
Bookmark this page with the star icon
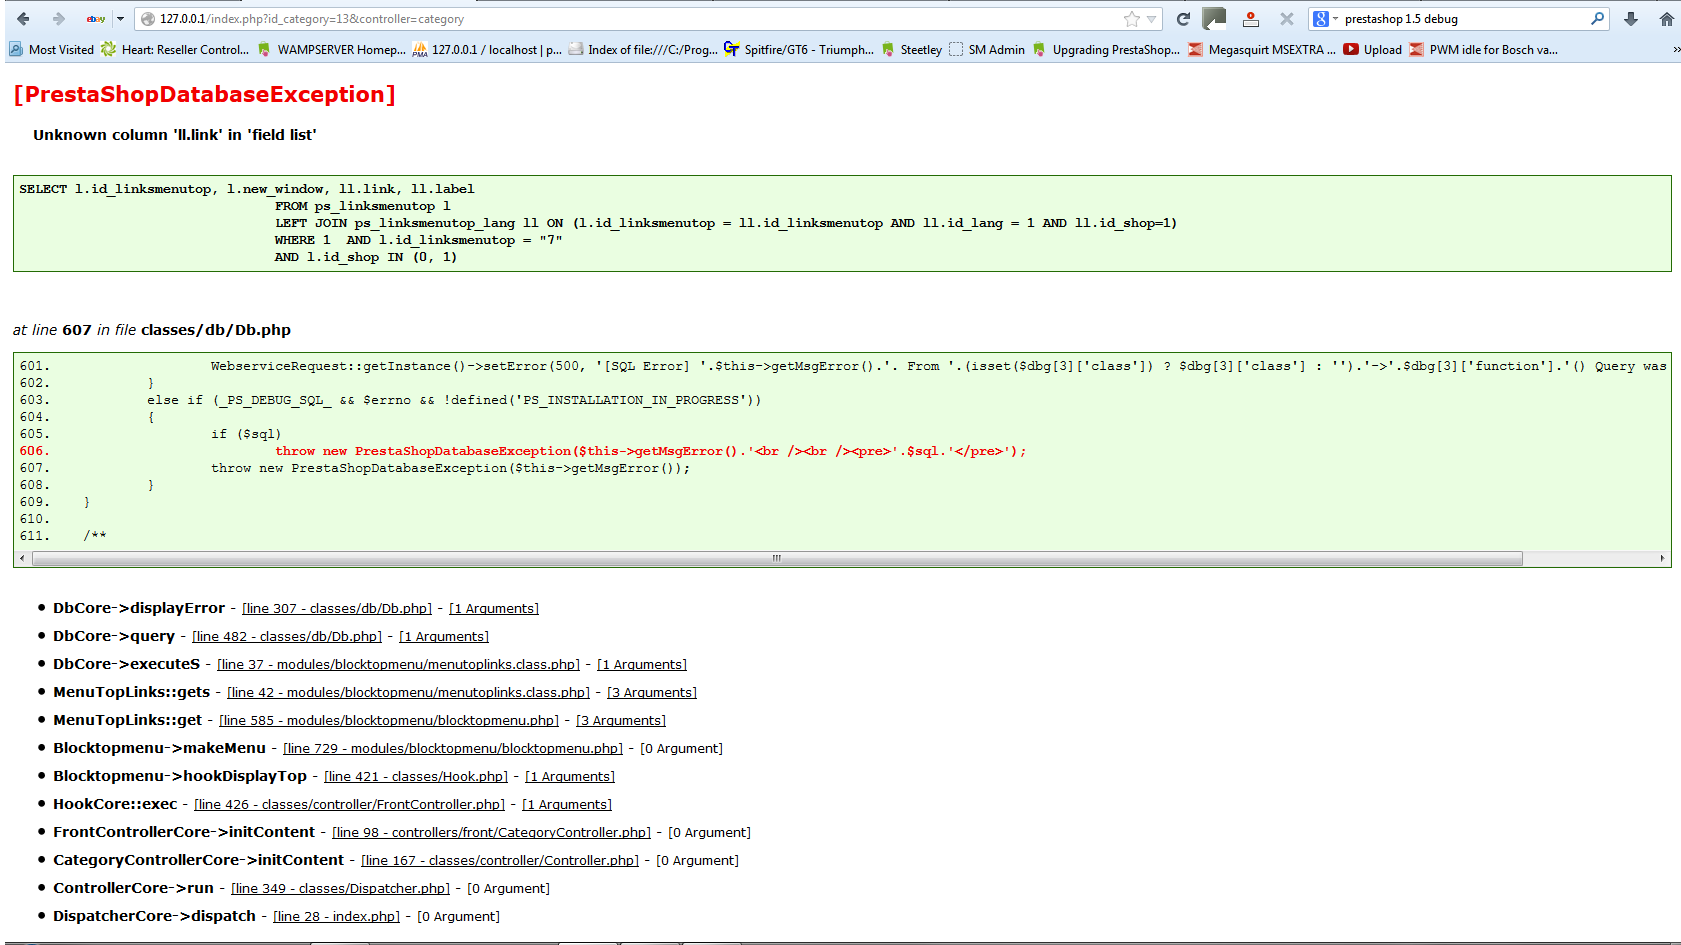(1132, 19)
